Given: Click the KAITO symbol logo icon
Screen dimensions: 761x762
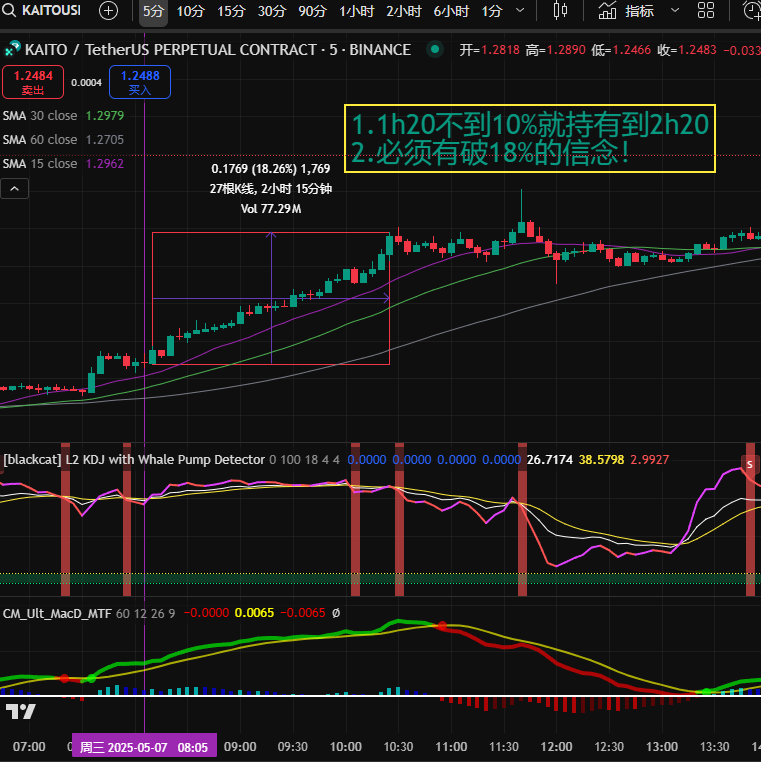Looking at the screenshot, I should pos(12,49).
